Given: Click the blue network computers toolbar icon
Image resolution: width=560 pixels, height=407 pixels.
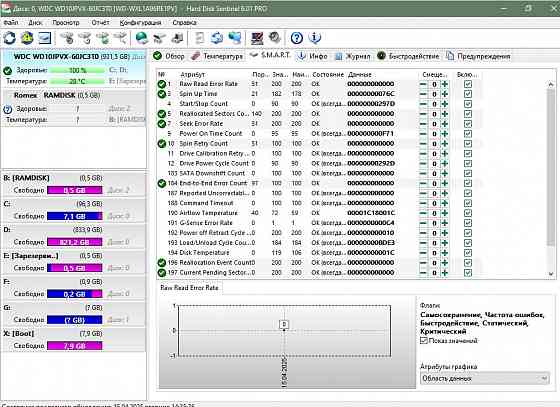Looking at the screenshot, I should (x=235, y=38).
